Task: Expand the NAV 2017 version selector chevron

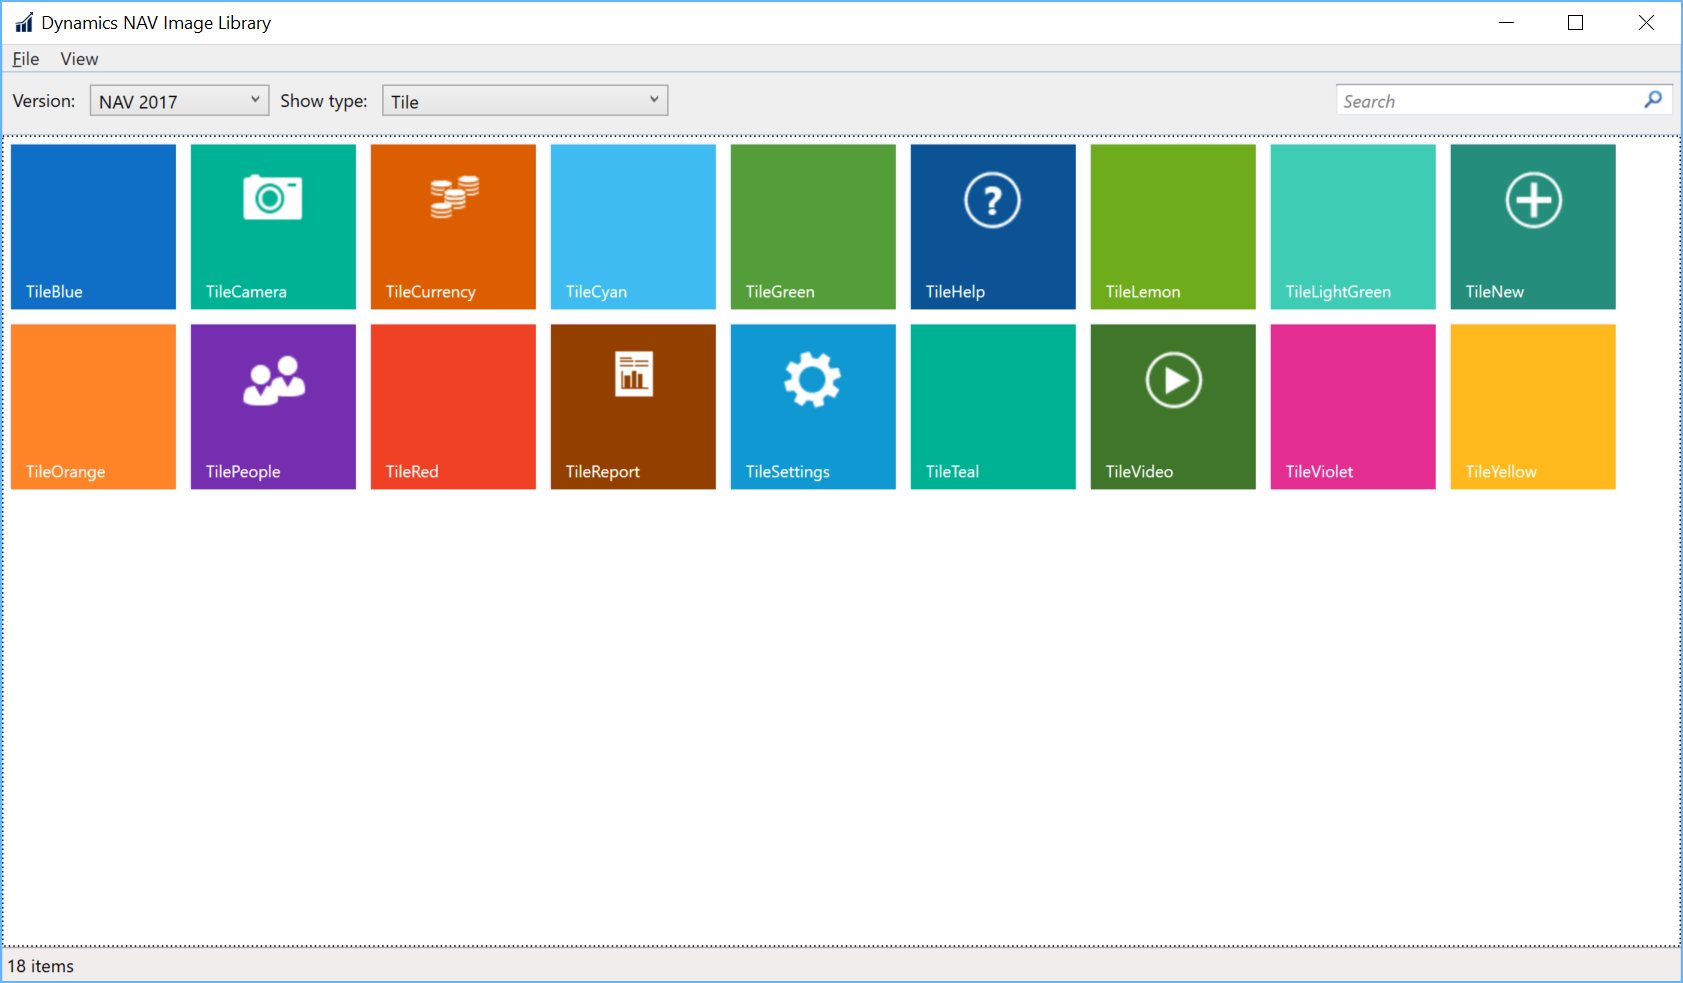Action: 257,100
